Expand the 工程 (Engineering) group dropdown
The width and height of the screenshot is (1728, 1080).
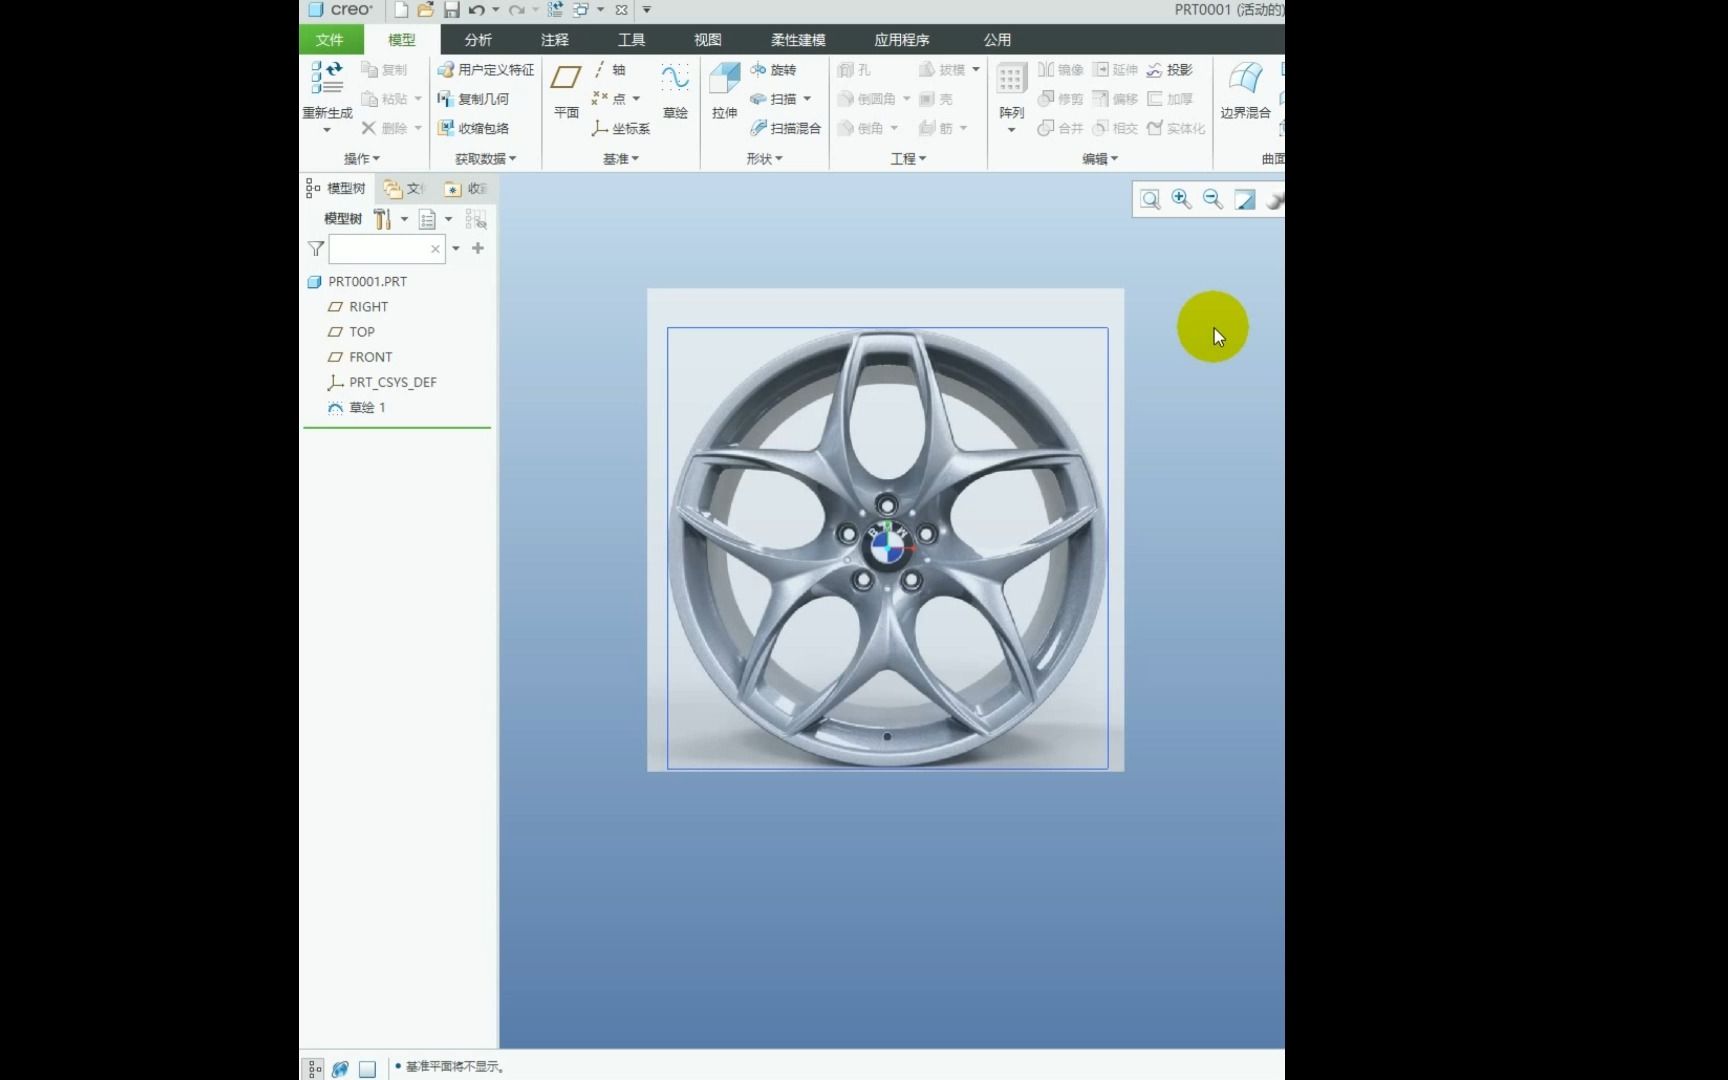click(909, 159)
